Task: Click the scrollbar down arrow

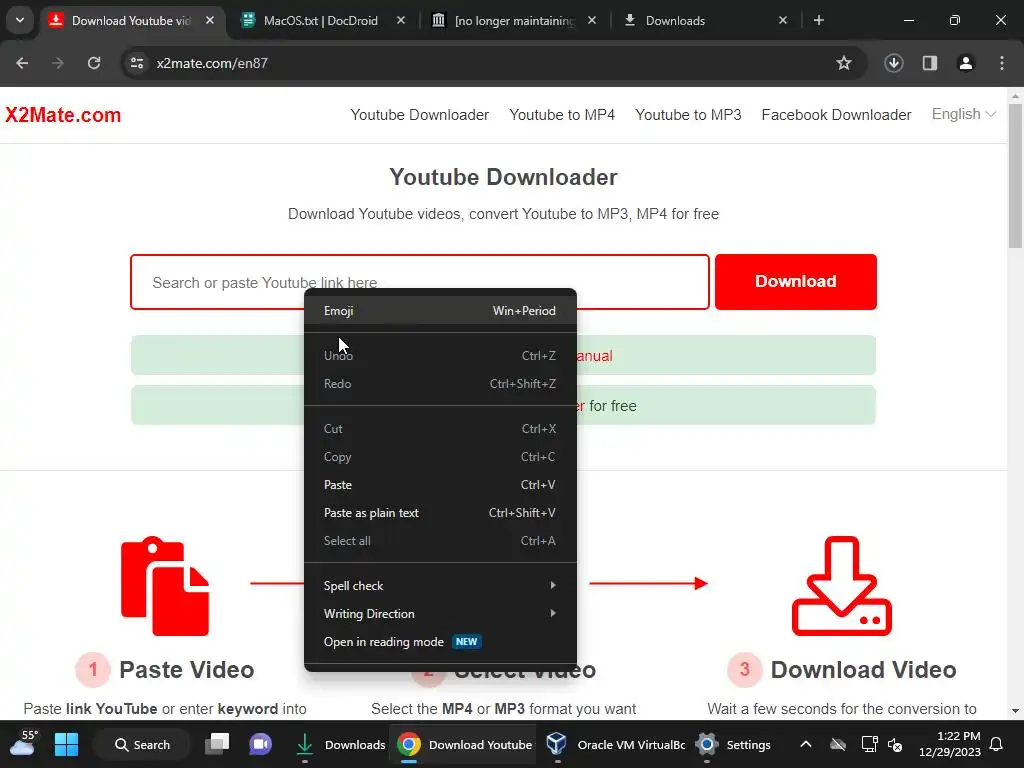Action: coord(1015,711)
